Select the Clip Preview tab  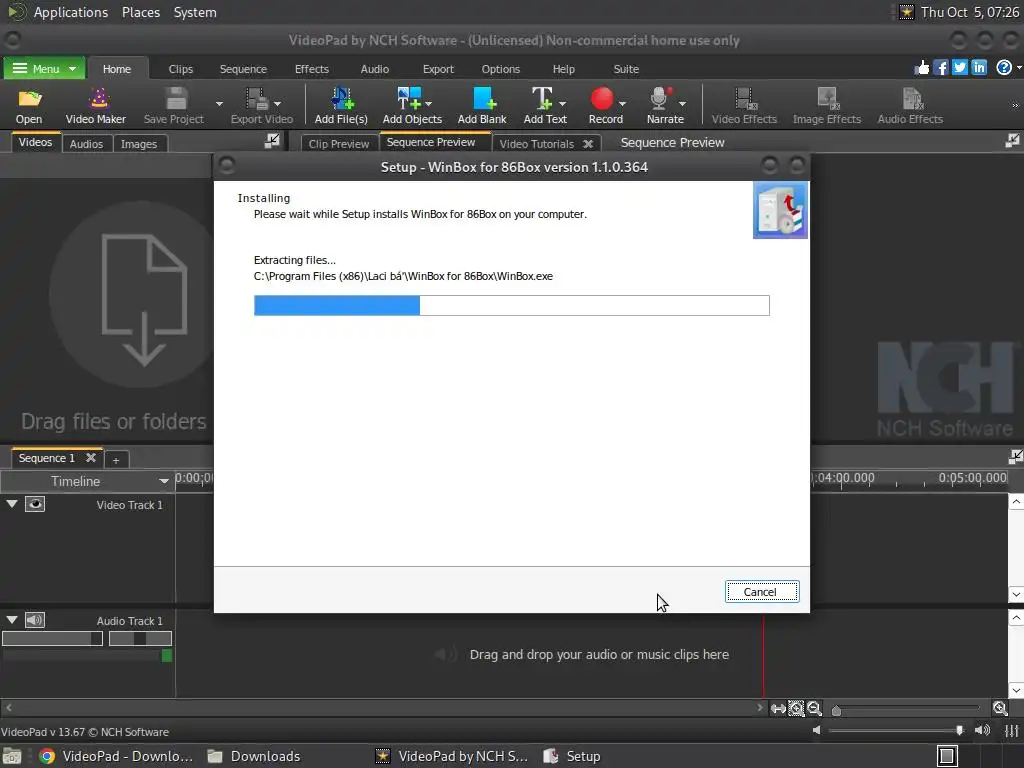click(x=338, y=144)
